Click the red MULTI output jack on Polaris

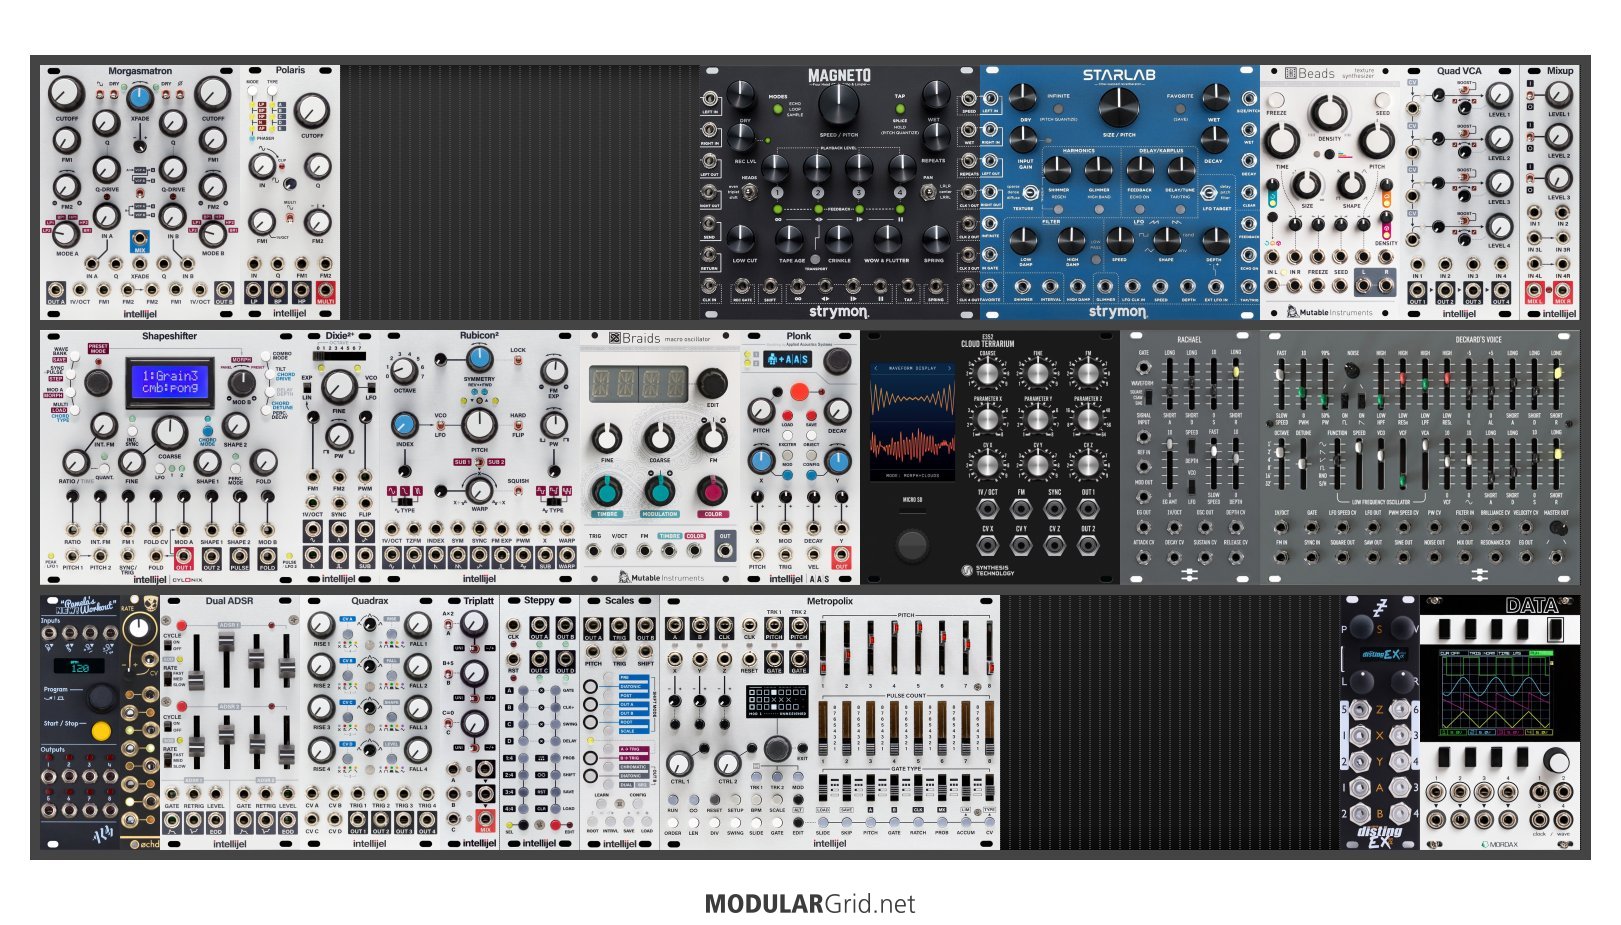pyautogui.click(x=326, y=290)
